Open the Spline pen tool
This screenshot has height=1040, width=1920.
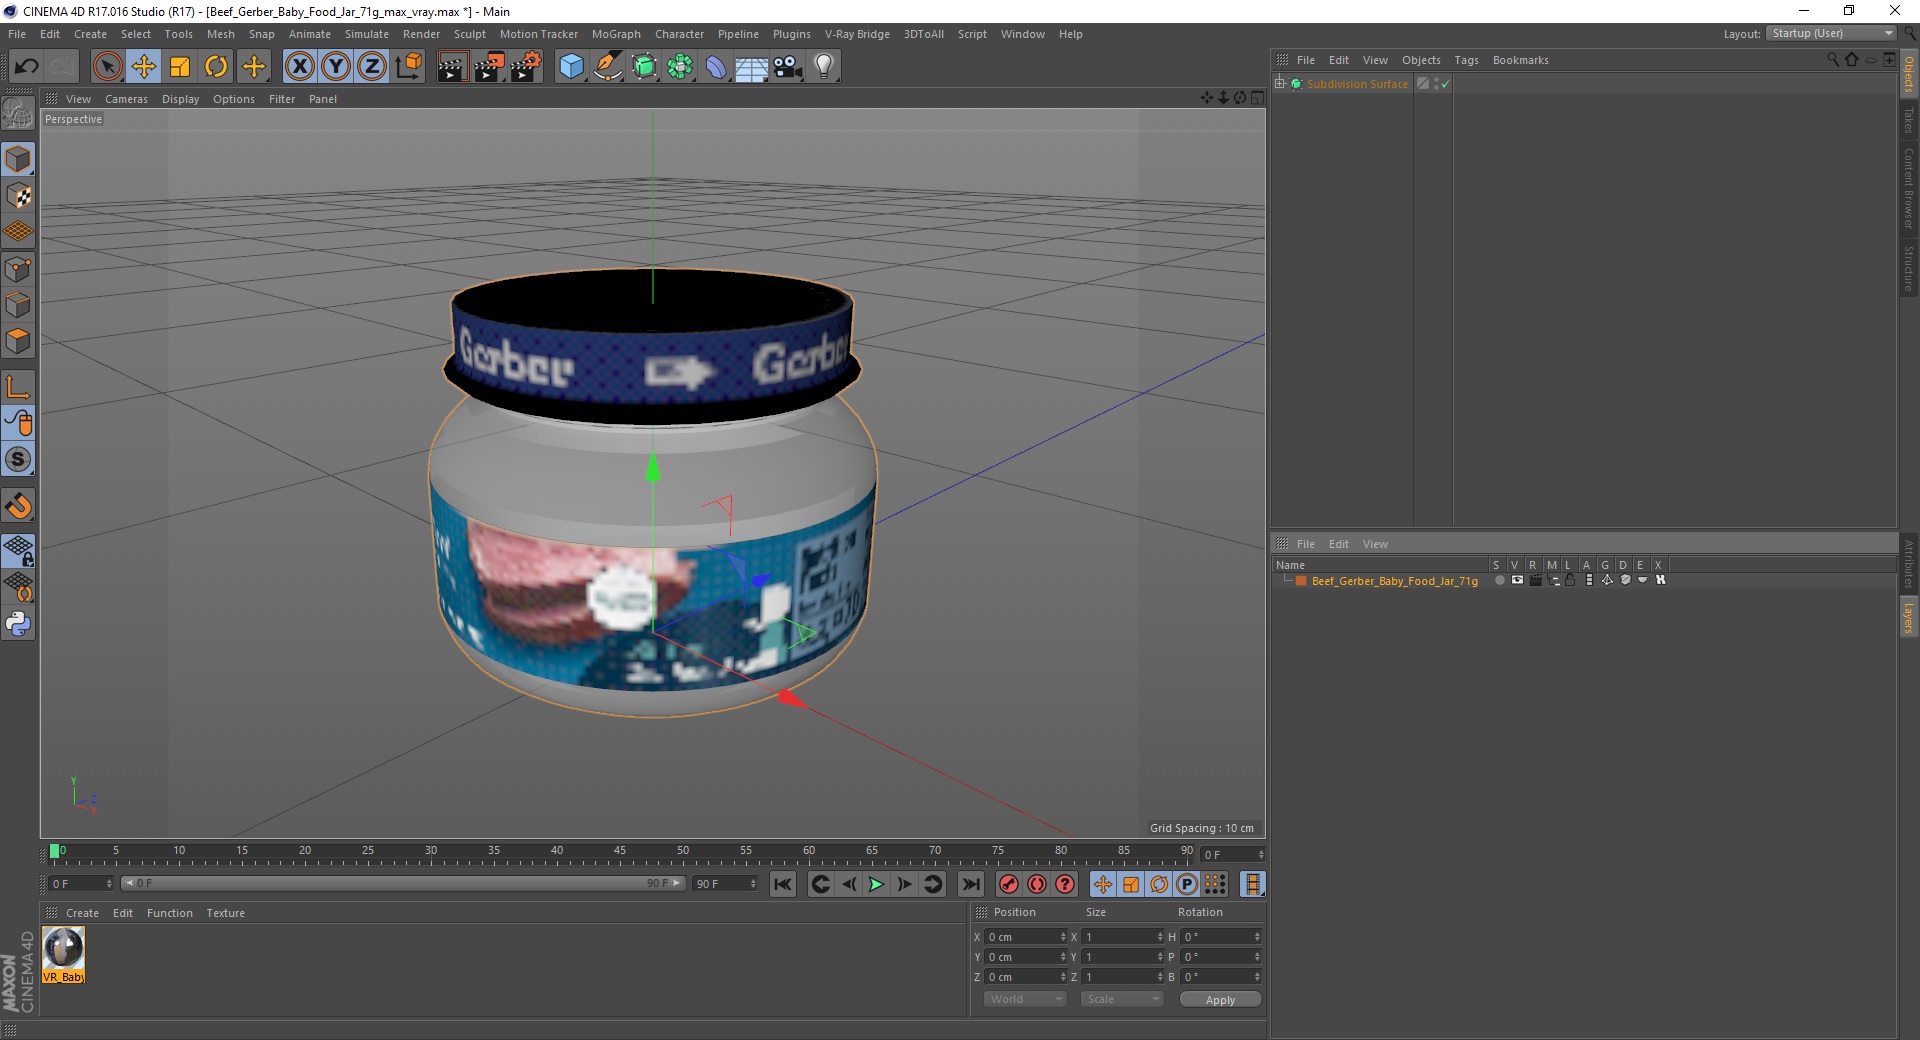pyautogui.click(x=608, y=67)
